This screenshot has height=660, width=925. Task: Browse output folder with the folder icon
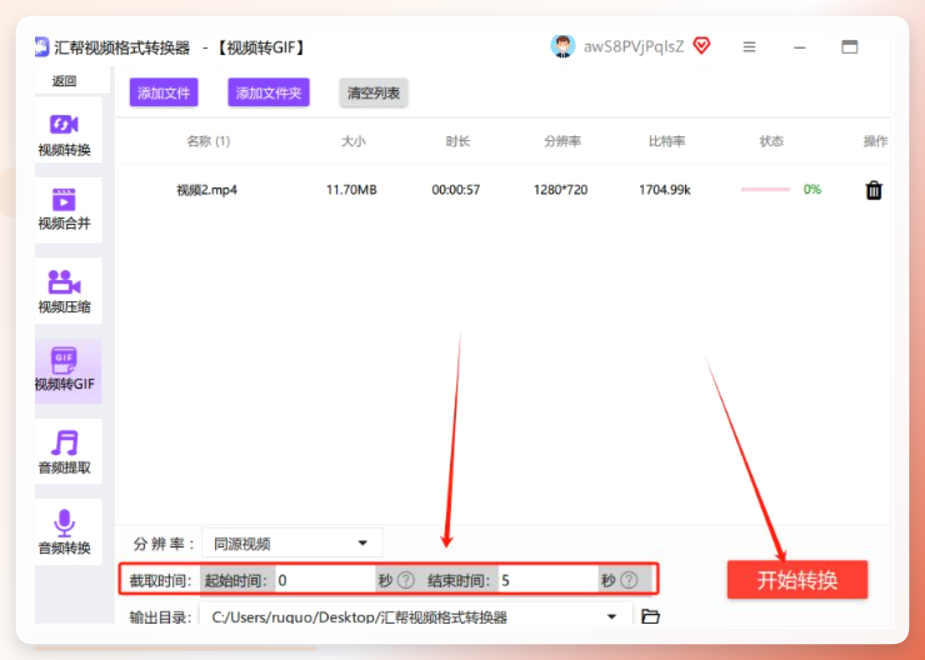coord(650,616)
